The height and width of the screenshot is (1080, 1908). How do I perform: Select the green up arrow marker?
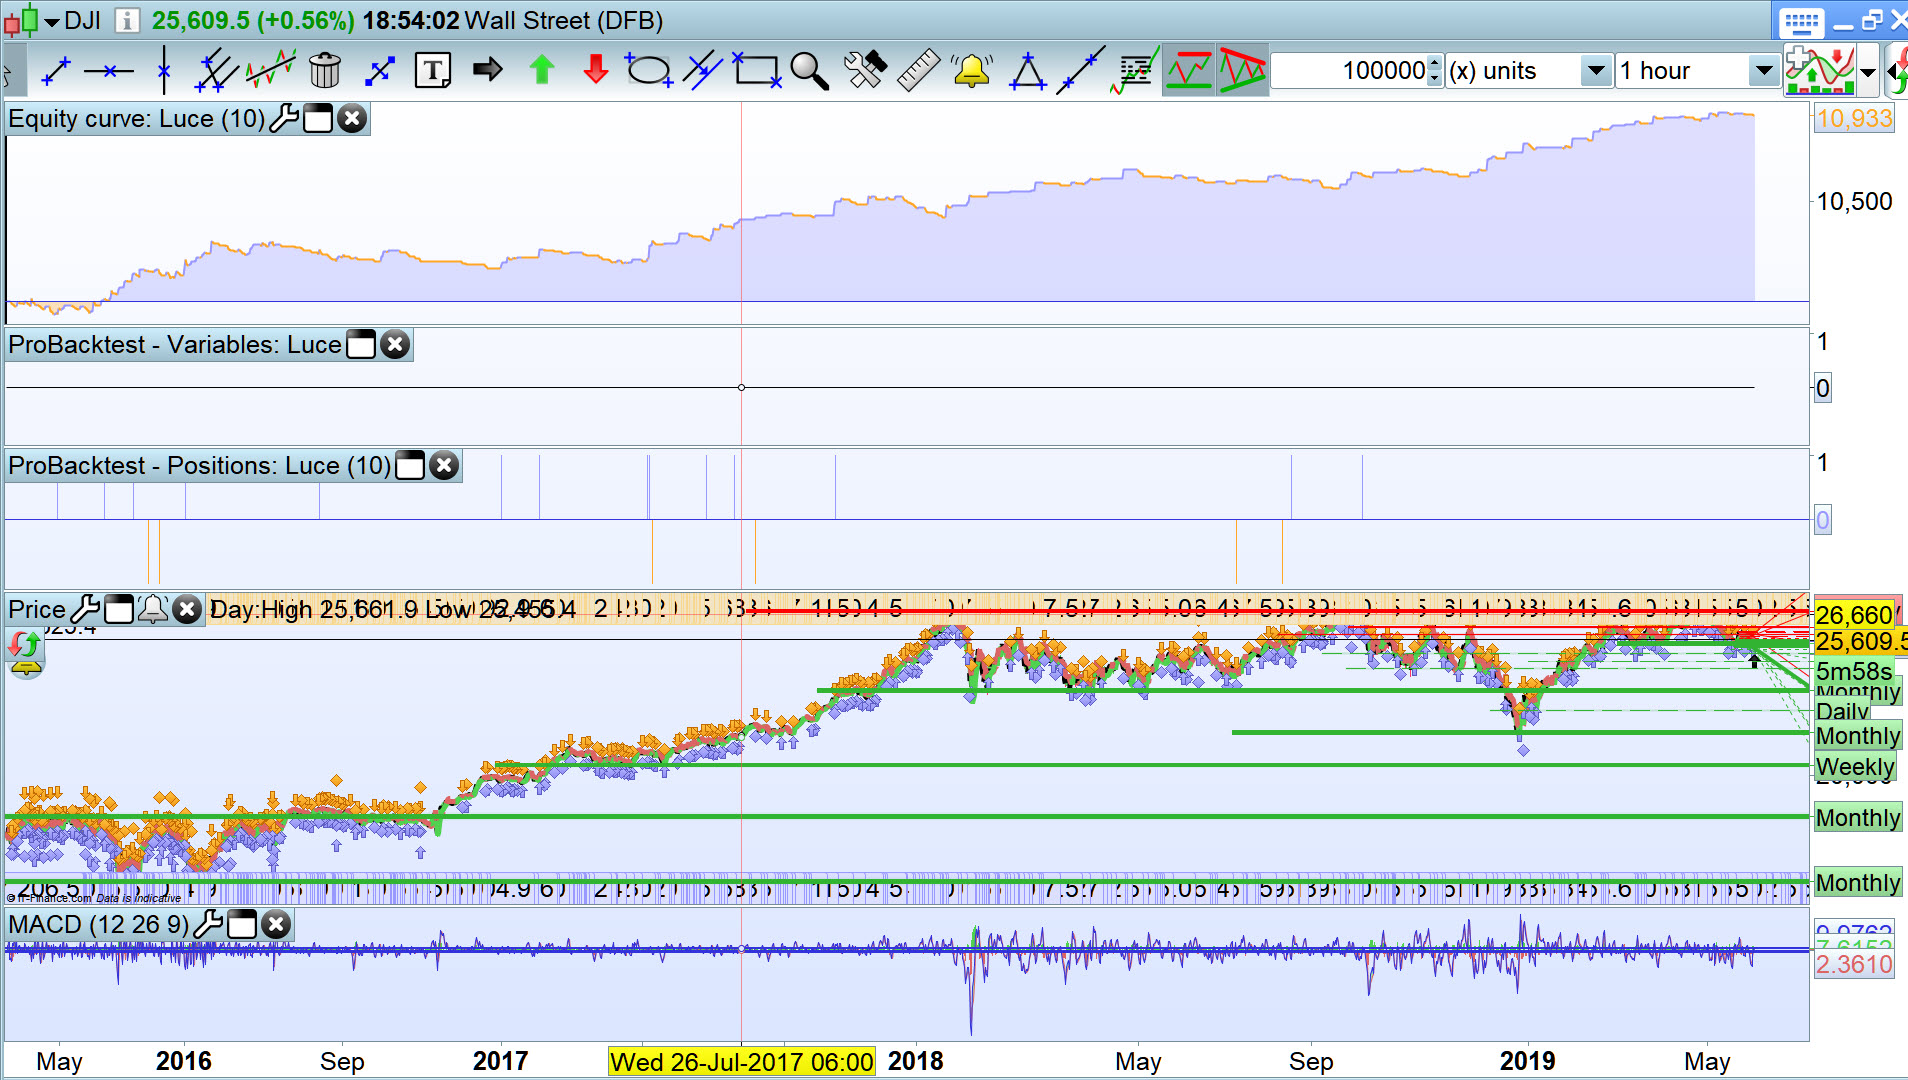tap(542, 70)
